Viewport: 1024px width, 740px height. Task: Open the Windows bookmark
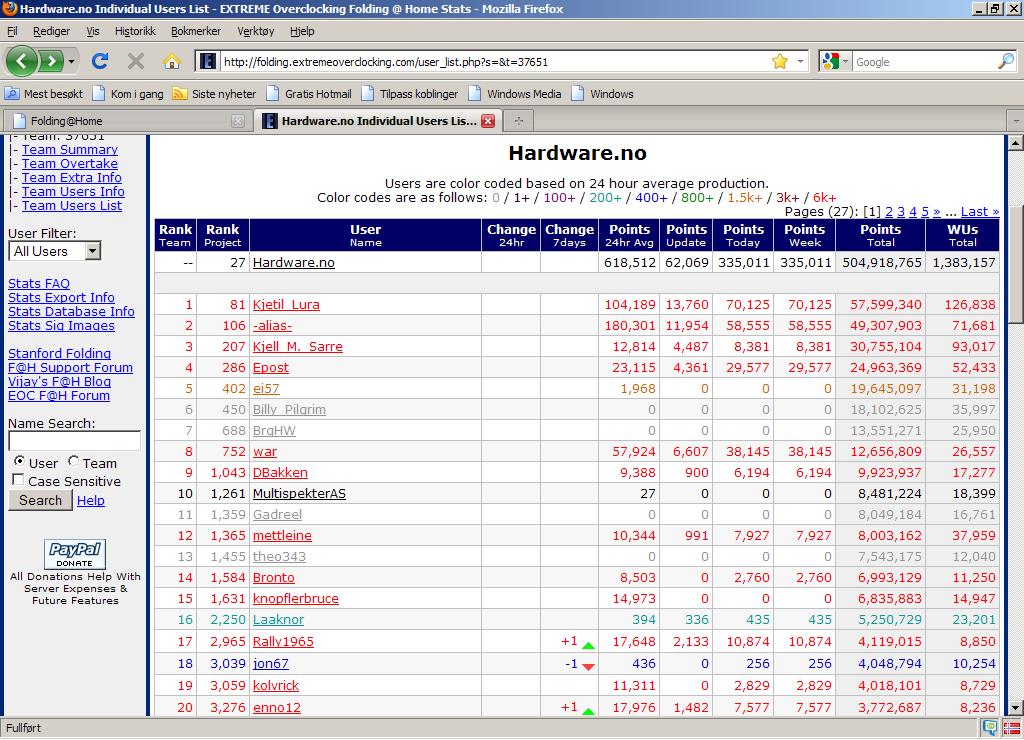[602, 93]
